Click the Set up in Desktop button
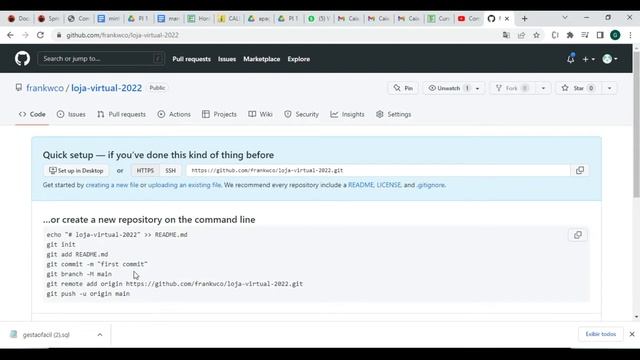Screen dimensions: 640x360 coord(76,171)
